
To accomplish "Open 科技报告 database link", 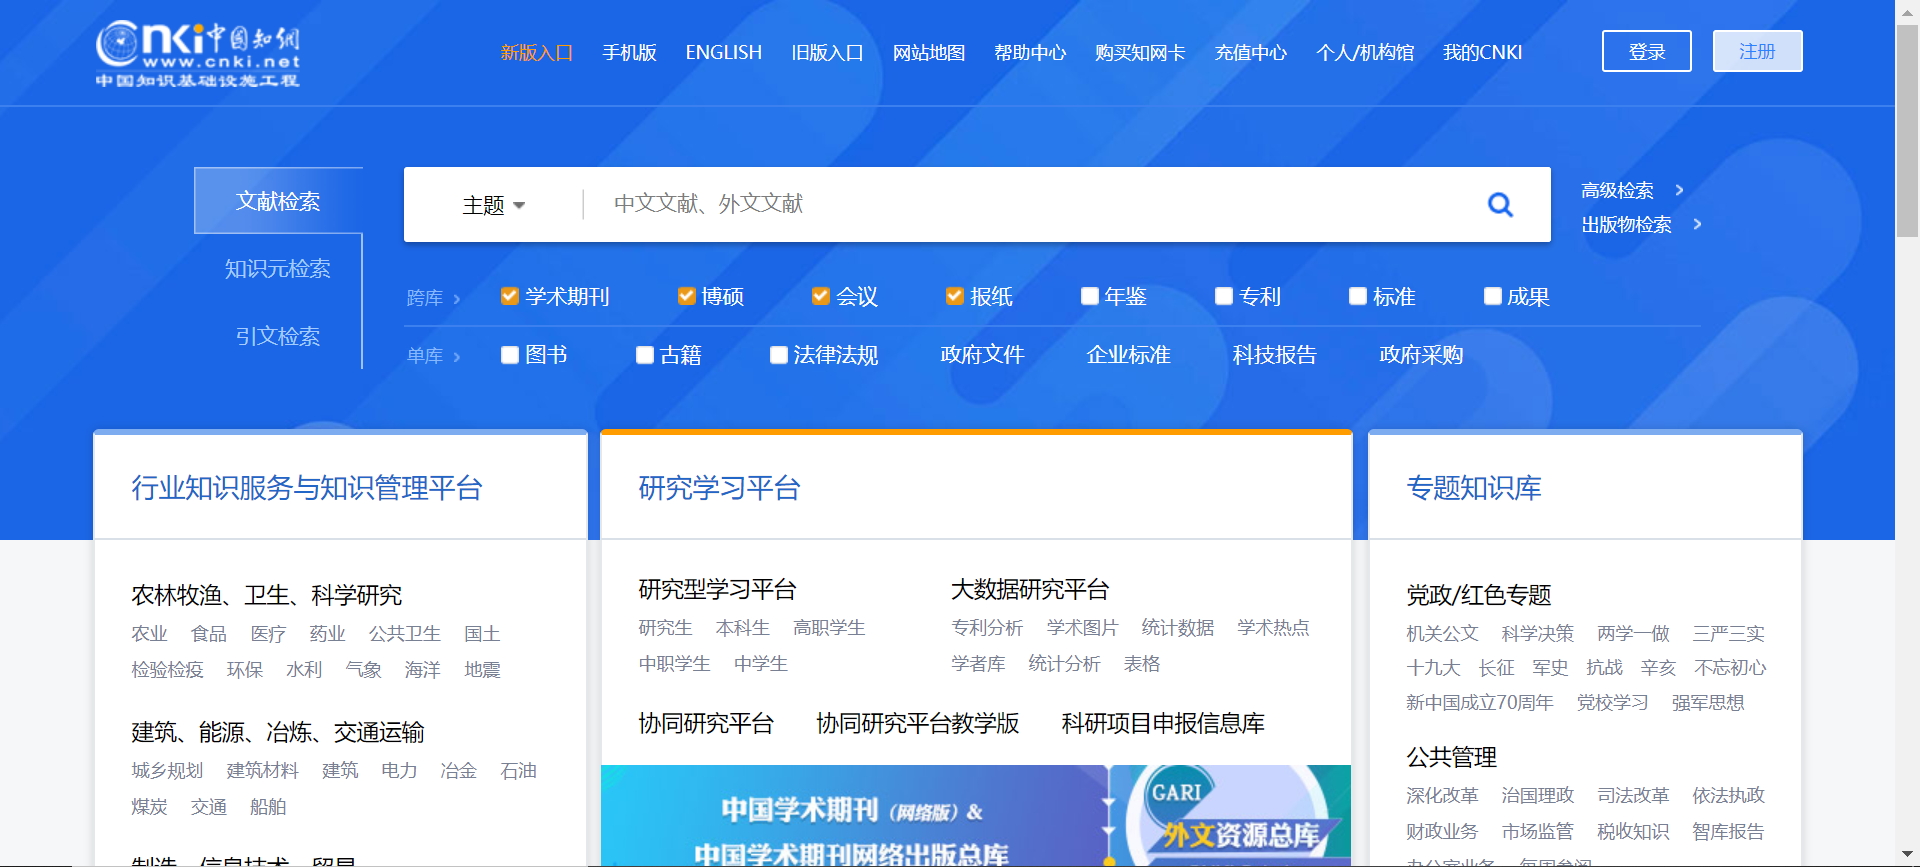I will [1274, 355].
